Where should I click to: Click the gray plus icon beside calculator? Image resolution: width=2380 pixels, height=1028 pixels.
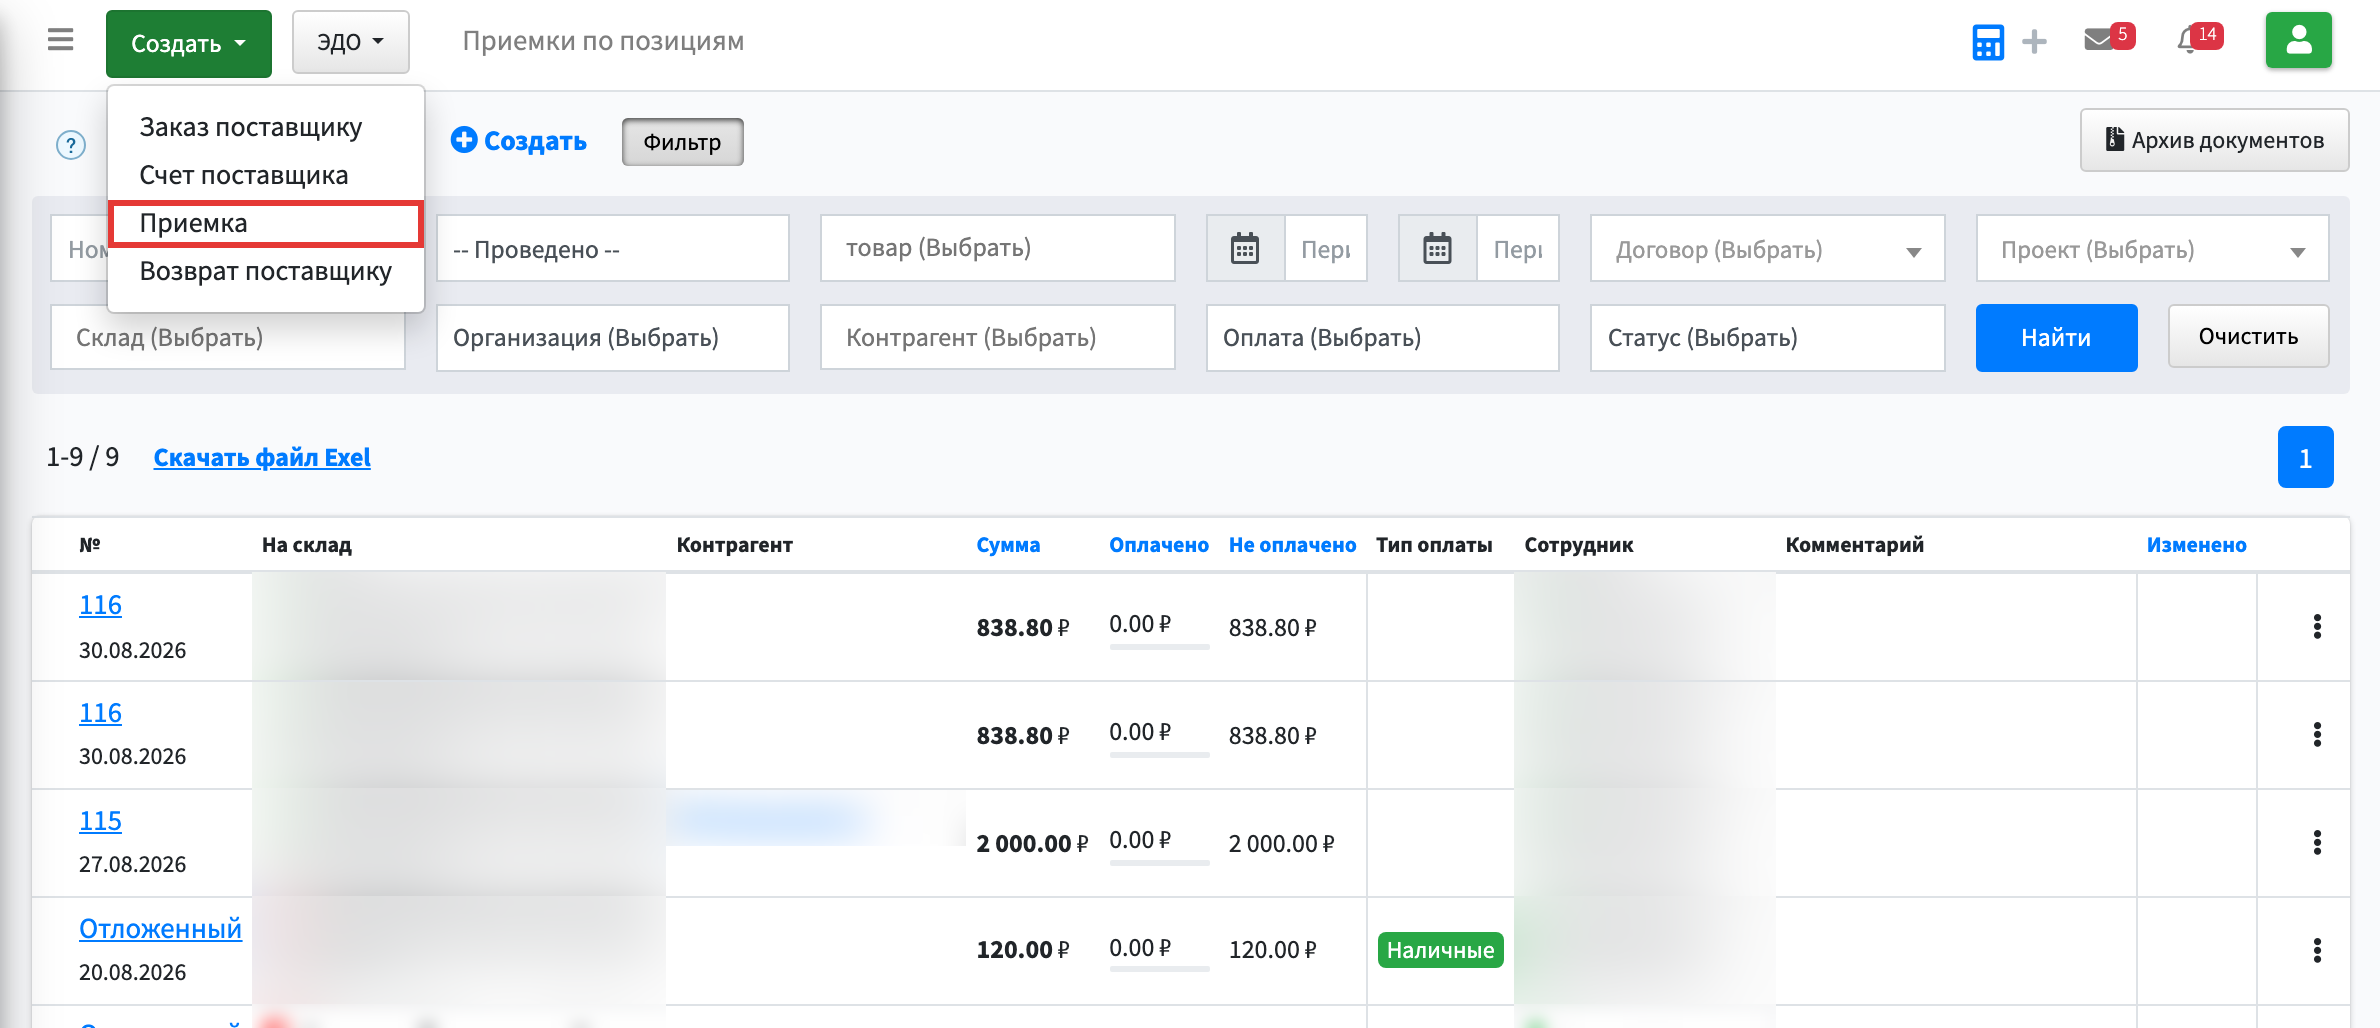(x=2034, y=42)
